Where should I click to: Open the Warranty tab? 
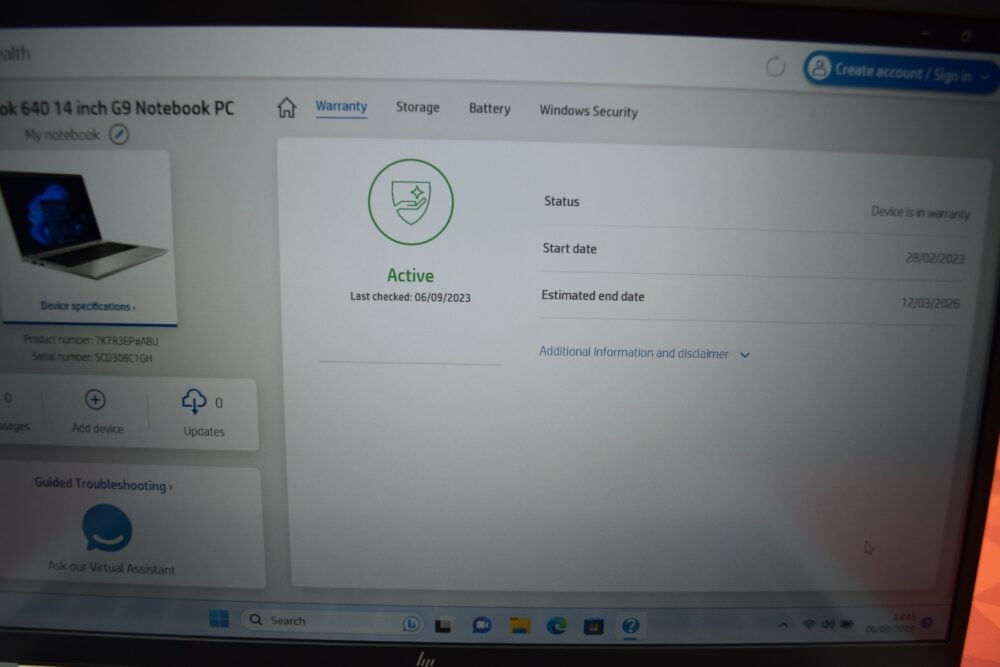tap(341, 106)
